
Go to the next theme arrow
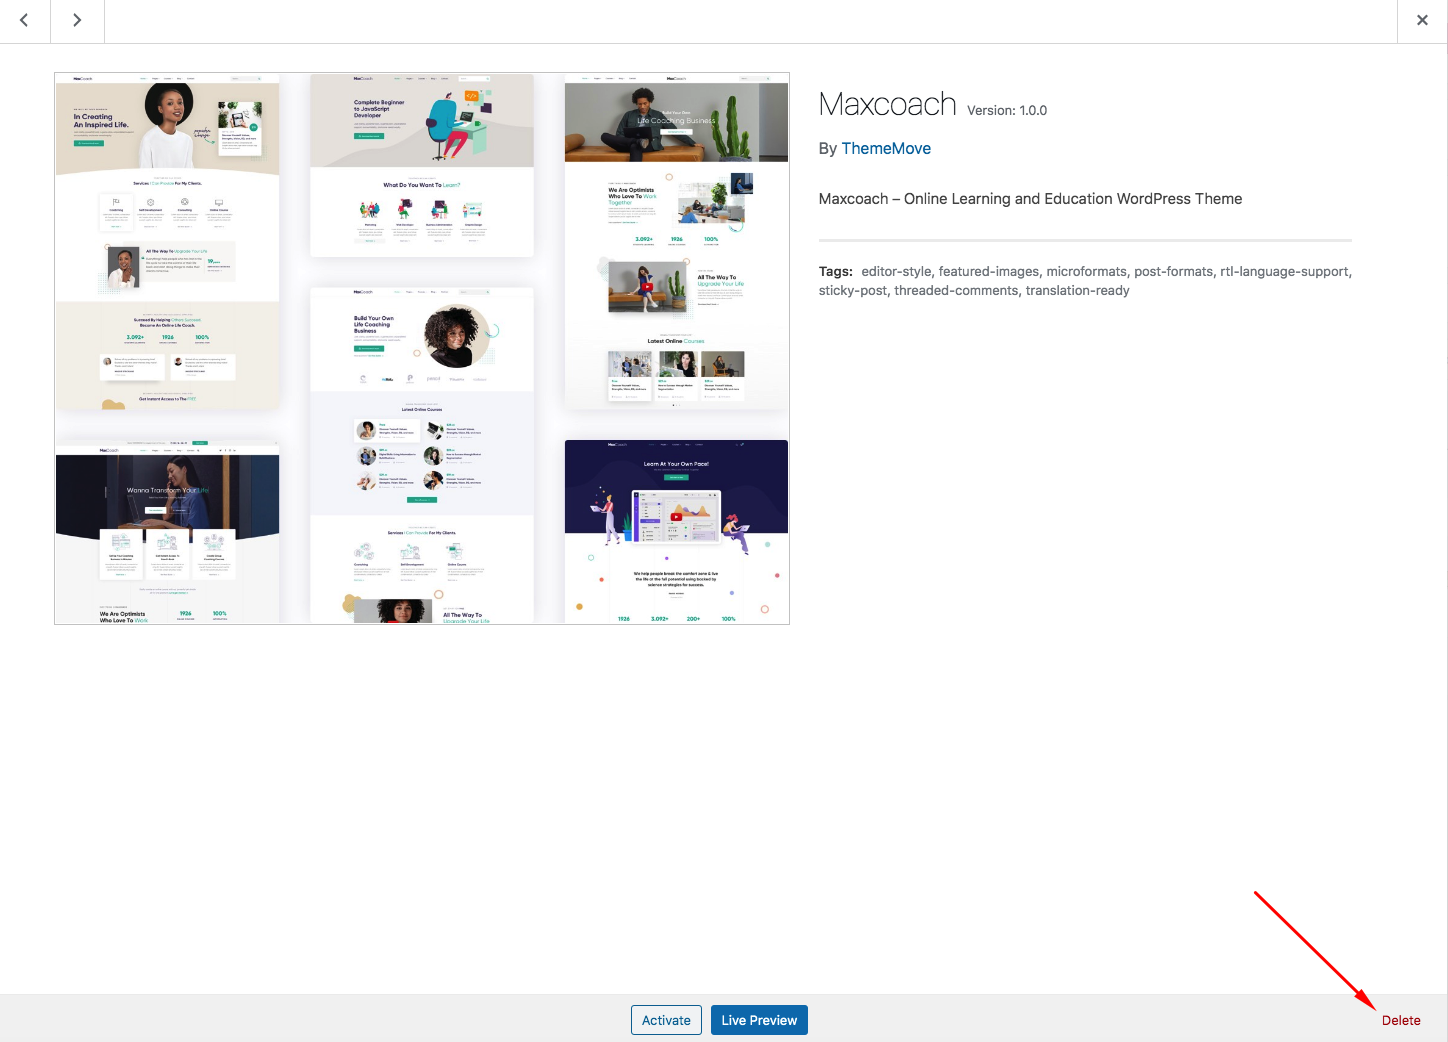[x=77, y=20]
